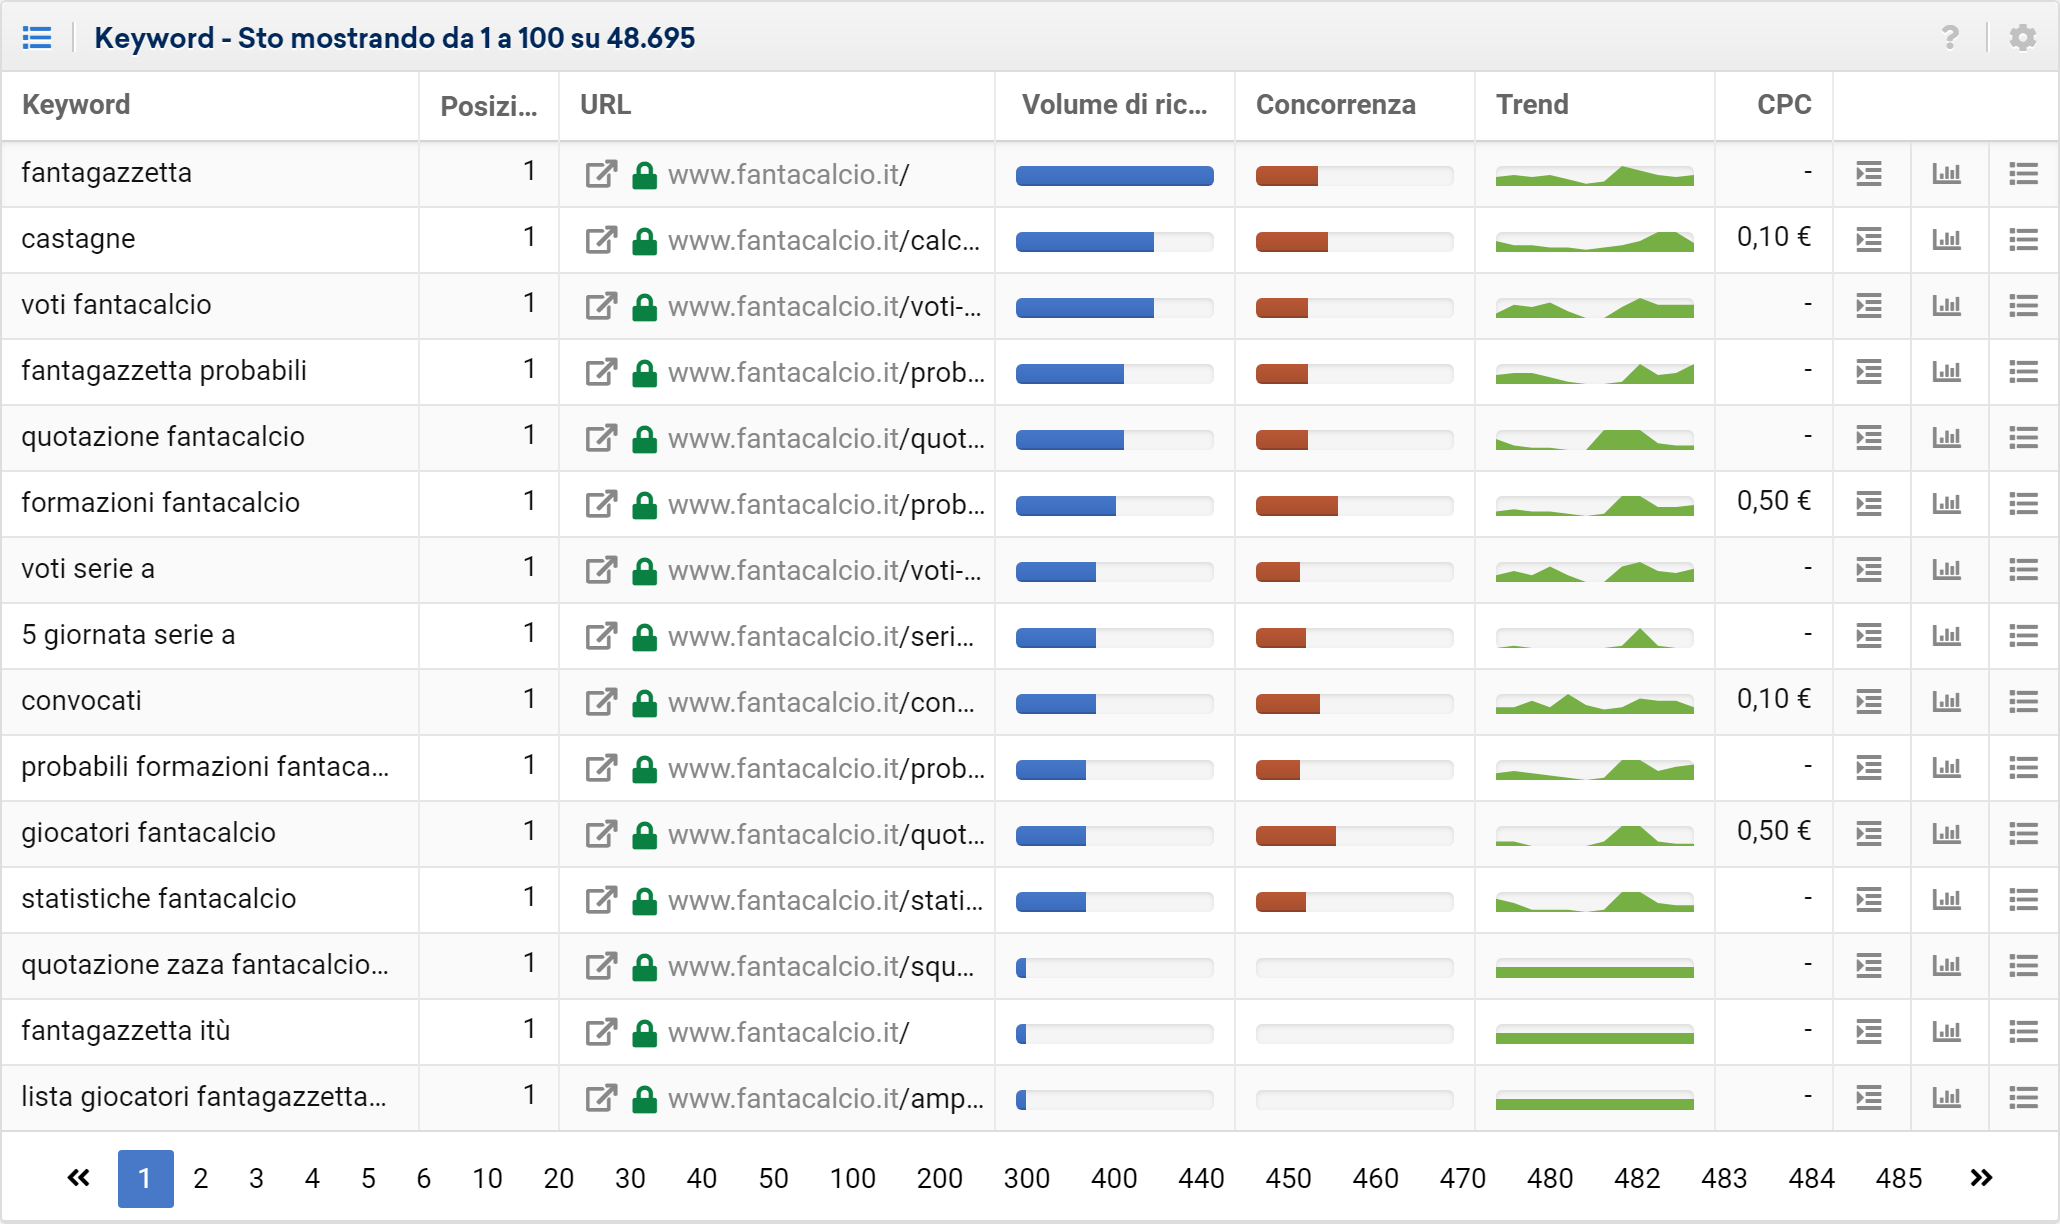Jump to page 485
Image resolution: width=2060 pixels, height=1224 pixels.
pos(1898,1179)
